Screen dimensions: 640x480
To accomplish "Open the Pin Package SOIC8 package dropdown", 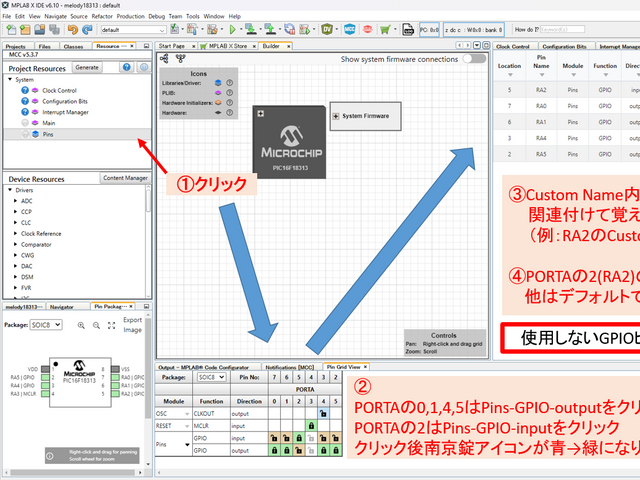I will 46,325.
